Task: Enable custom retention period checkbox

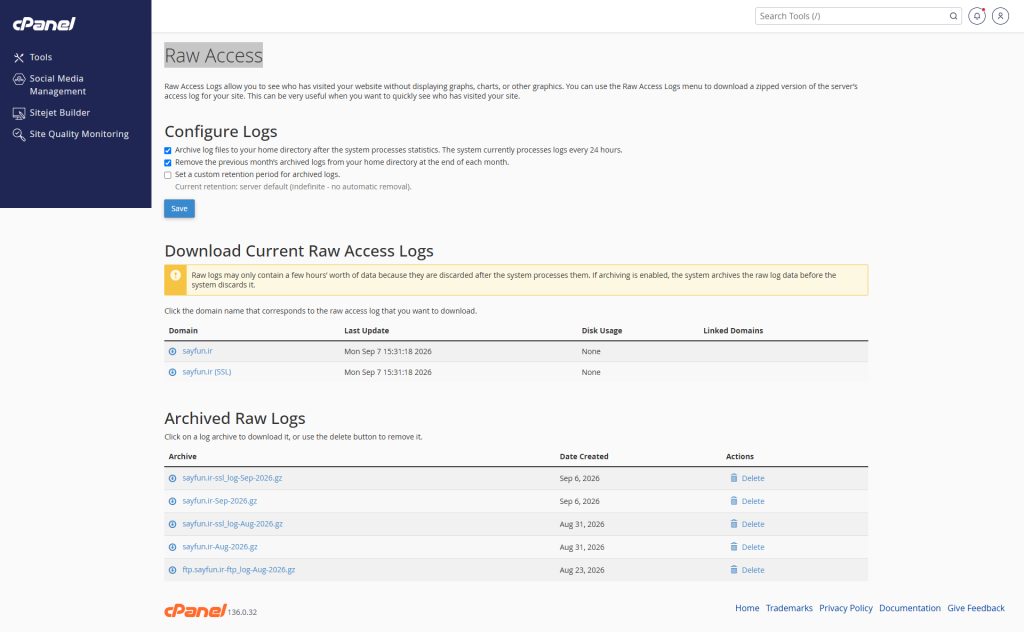Action: (x=168, y=175)
